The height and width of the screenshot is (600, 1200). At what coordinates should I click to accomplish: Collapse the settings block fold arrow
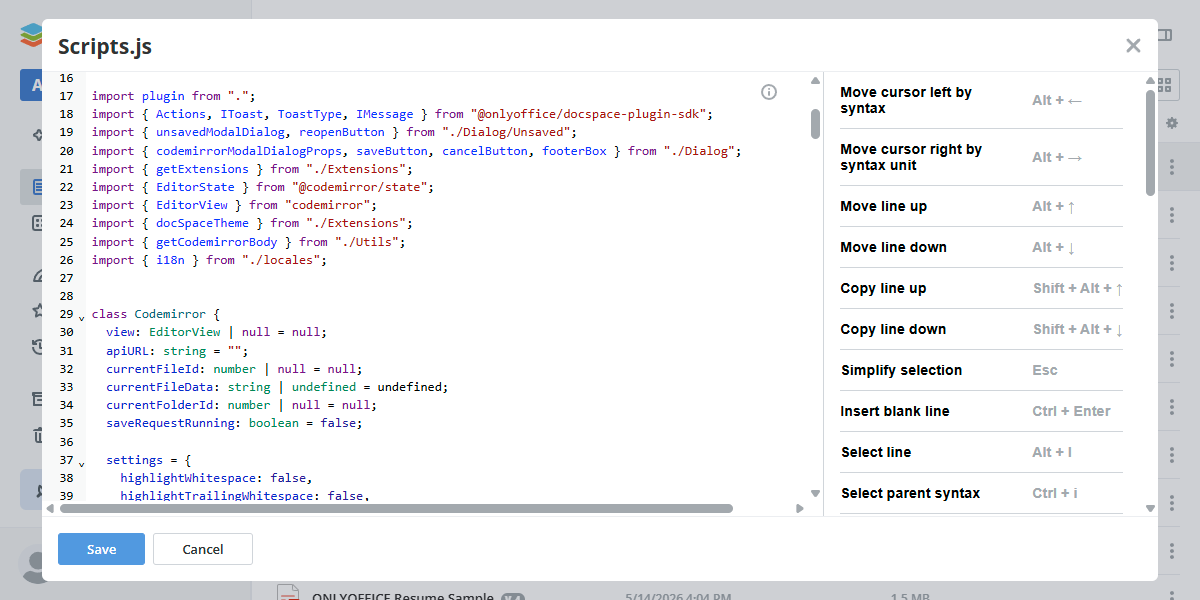[81, 463]
